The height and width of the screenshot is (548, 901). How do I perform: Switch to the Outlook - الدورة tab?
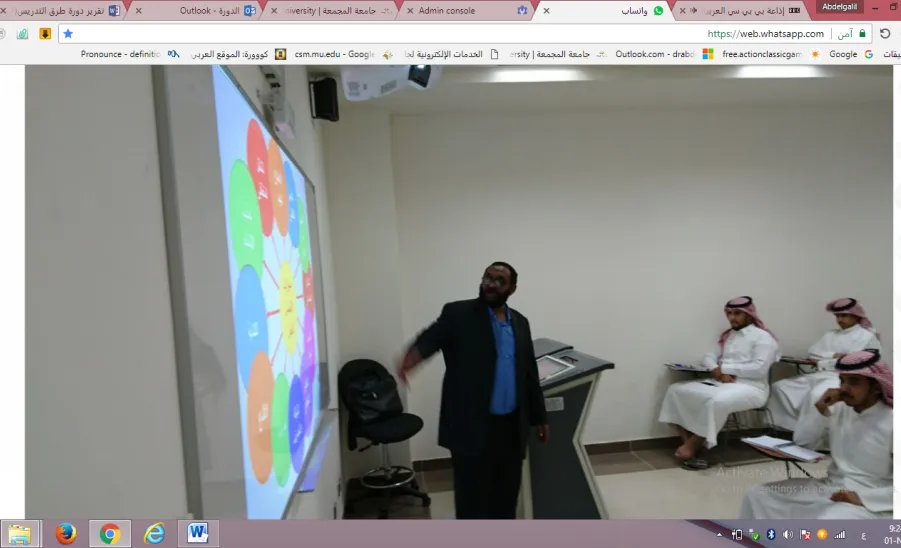(x=195, y=11)
